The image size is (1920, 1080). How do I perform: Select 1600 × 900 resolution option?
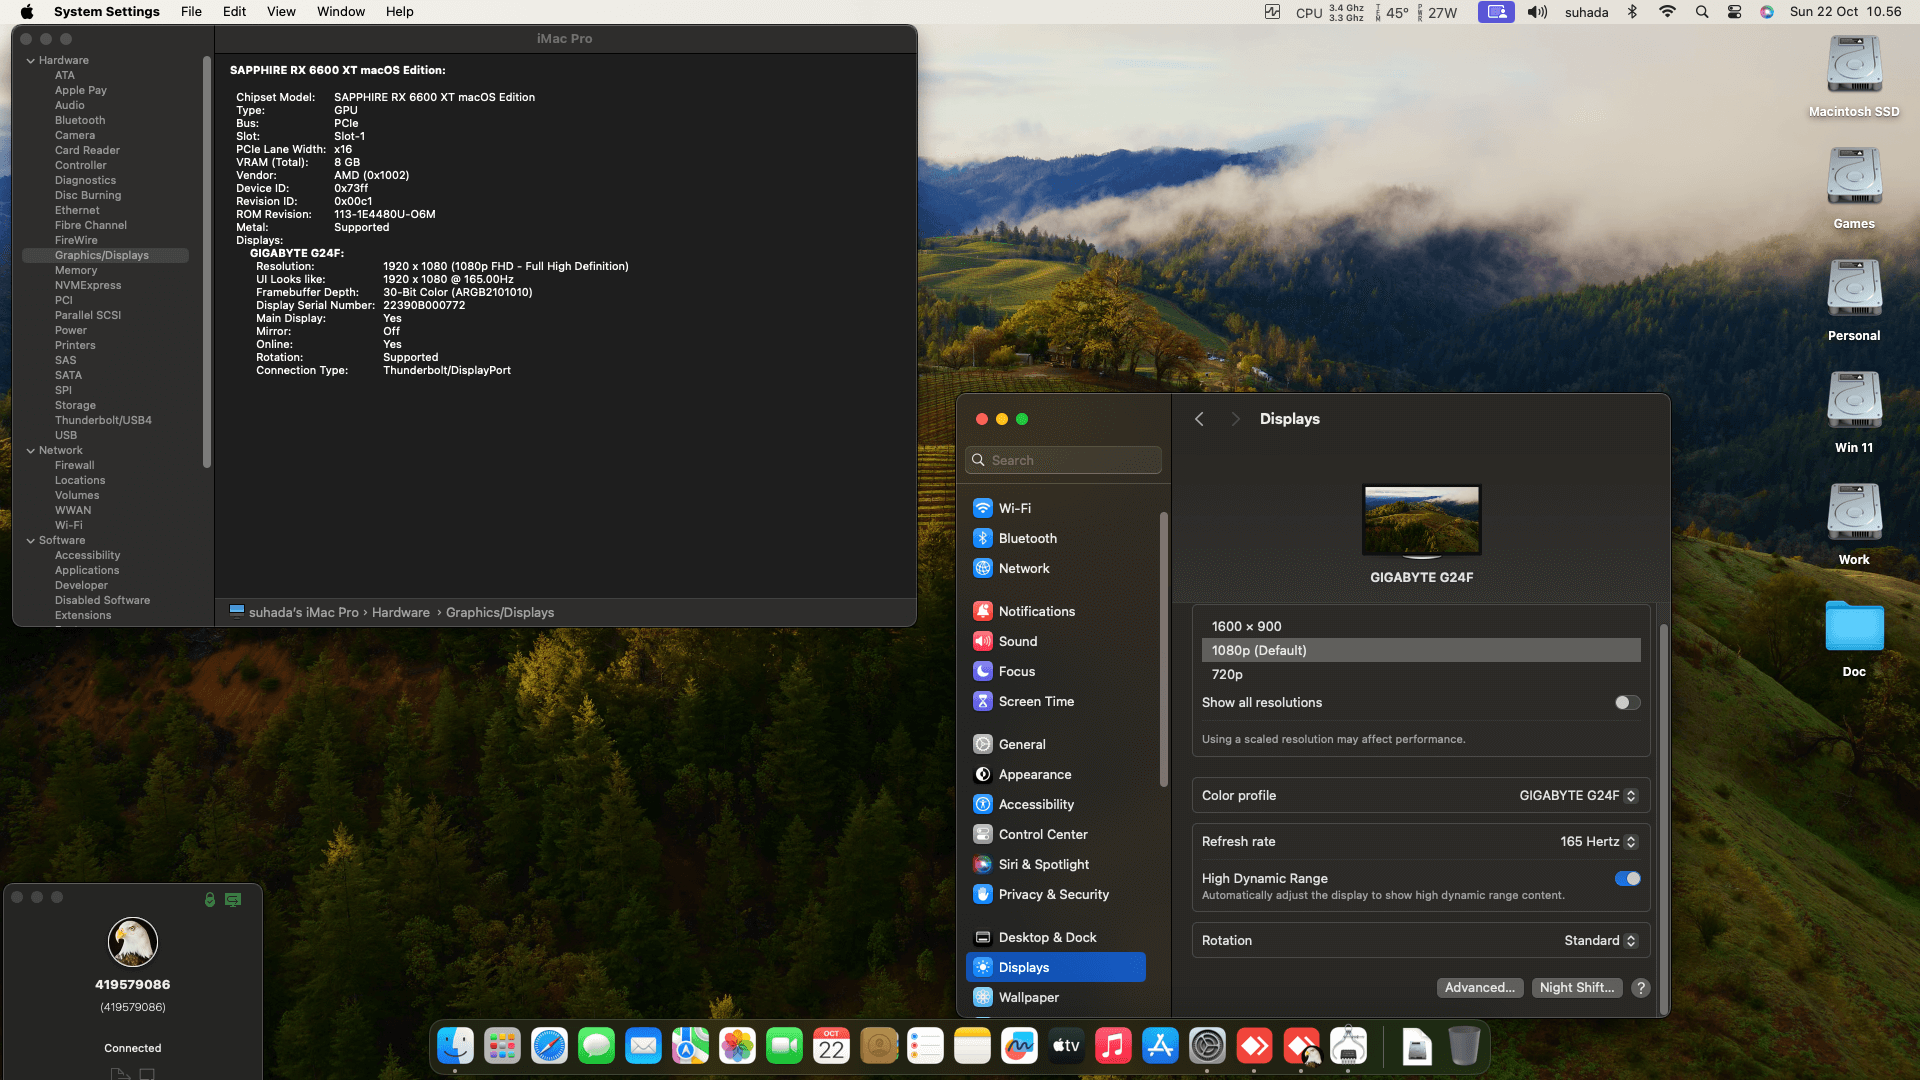1246,626
